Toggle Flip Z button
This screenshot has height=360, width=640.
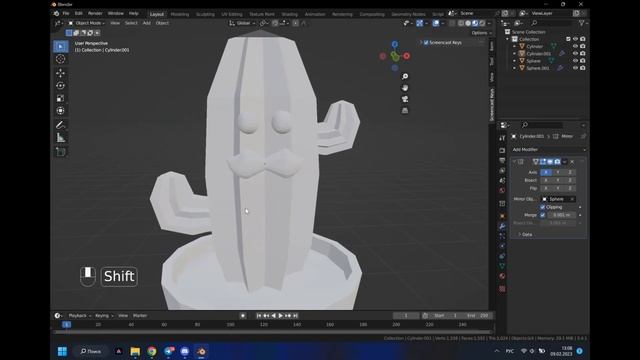(570, 188)
